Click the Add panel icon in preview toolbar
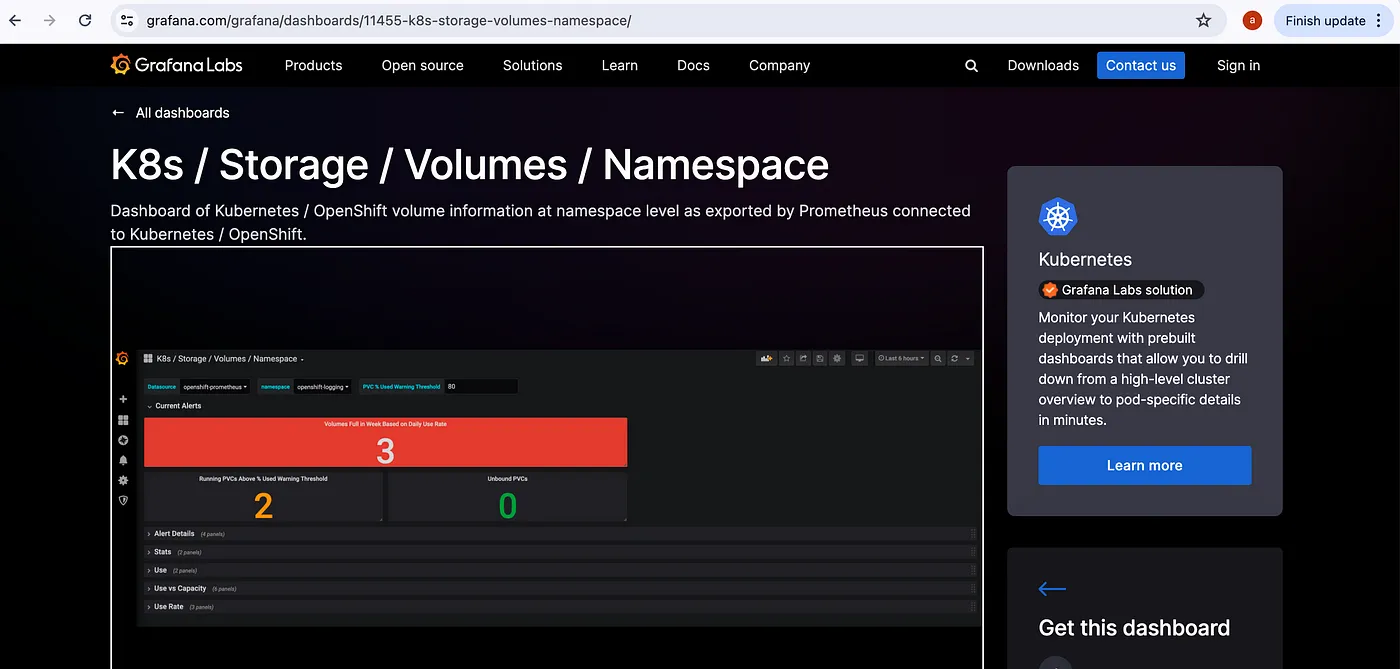This screenshot has width=1400, height=669. [768, 358]
